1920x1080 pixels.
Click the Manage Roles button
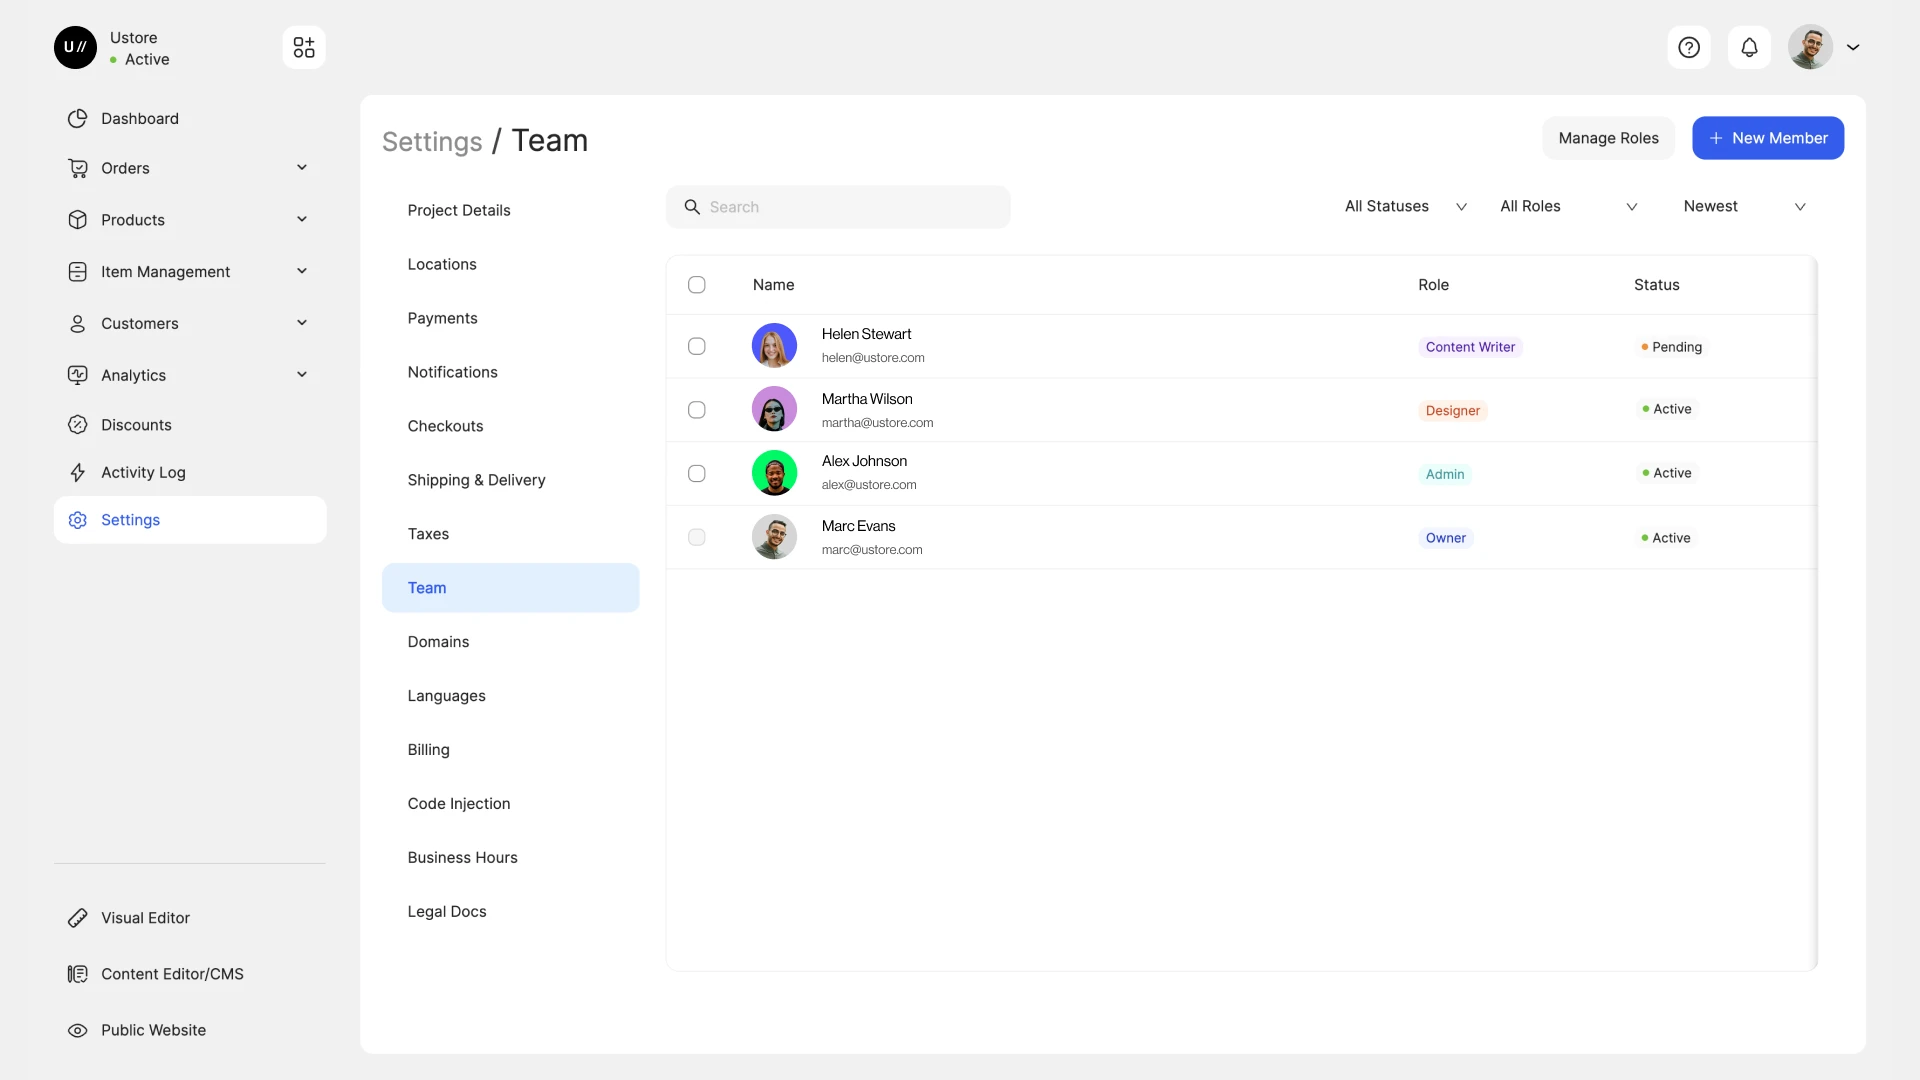(1609, 138)
